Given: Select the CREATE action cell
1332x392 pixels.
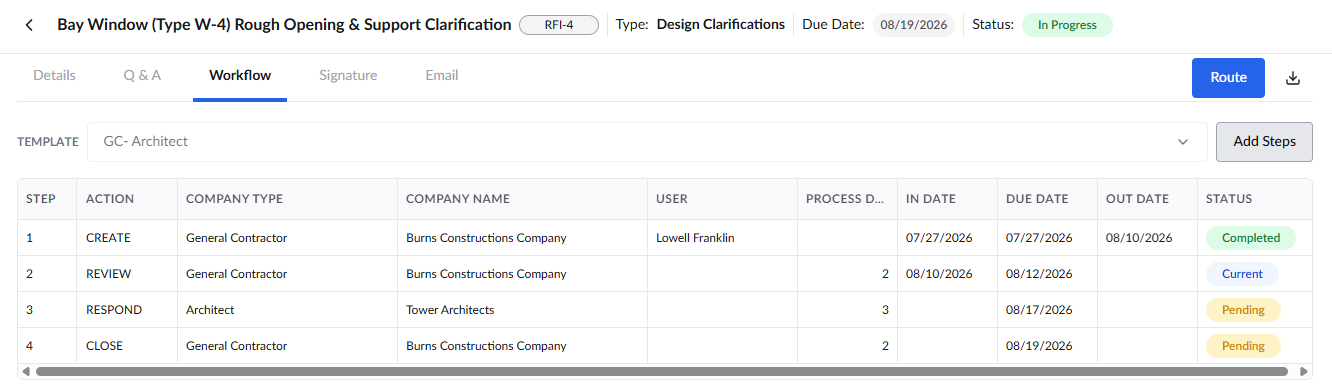Looking at the screenshot, I should coord(127,238).
